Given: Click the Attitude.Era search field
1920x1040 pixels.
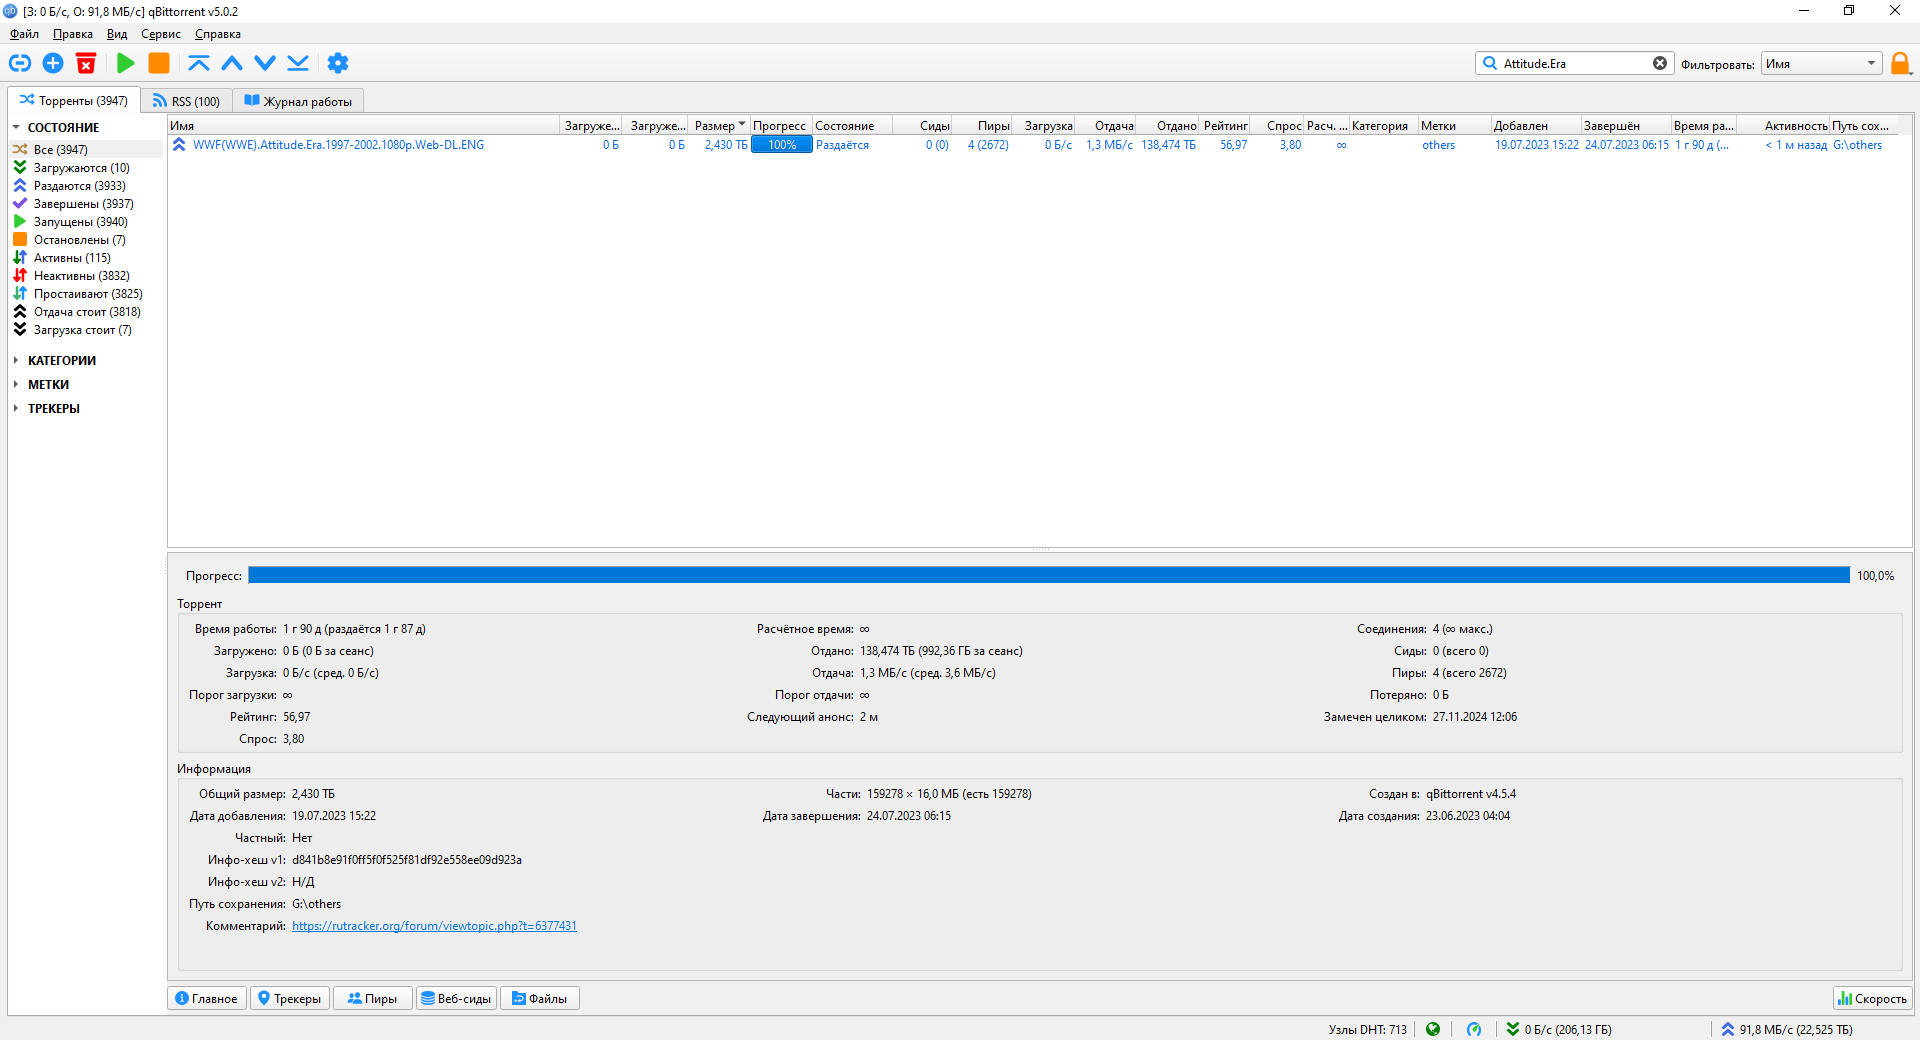Looking at the screenshot, I should pos(1574,63).
